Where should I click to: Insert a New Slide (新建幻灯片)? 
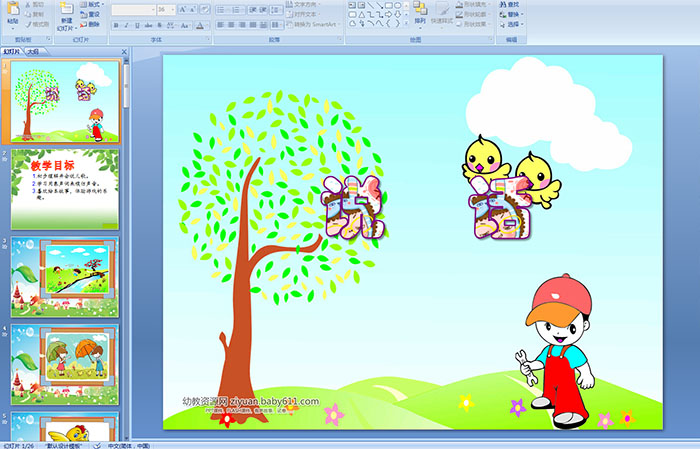[x=67, y=17]
